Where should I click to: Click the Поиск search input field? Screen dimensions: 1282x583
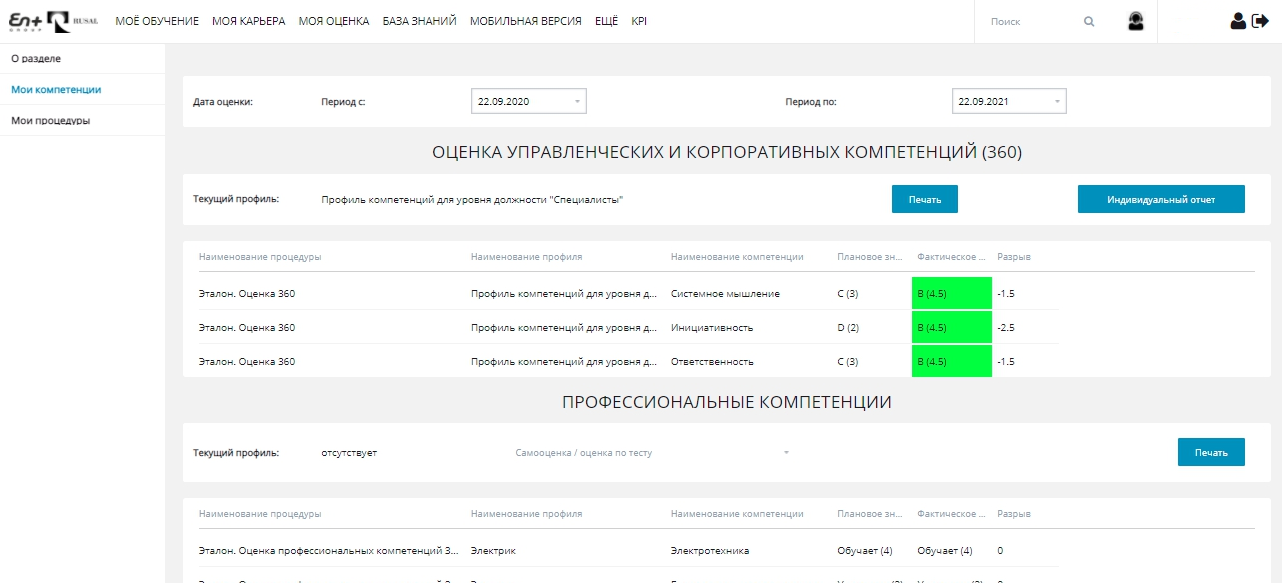coord(1020,21)
